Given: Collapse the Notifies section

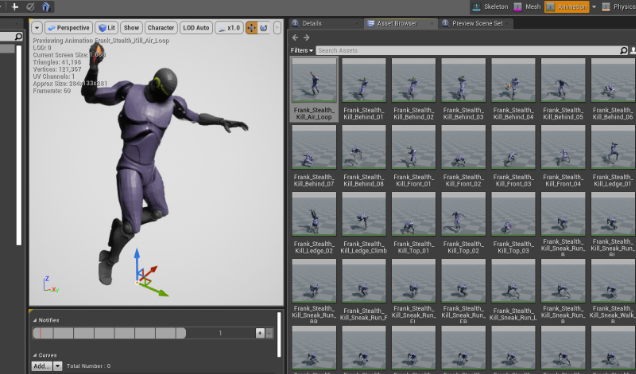Looking at the screenshot, I should tap(35, 320).
